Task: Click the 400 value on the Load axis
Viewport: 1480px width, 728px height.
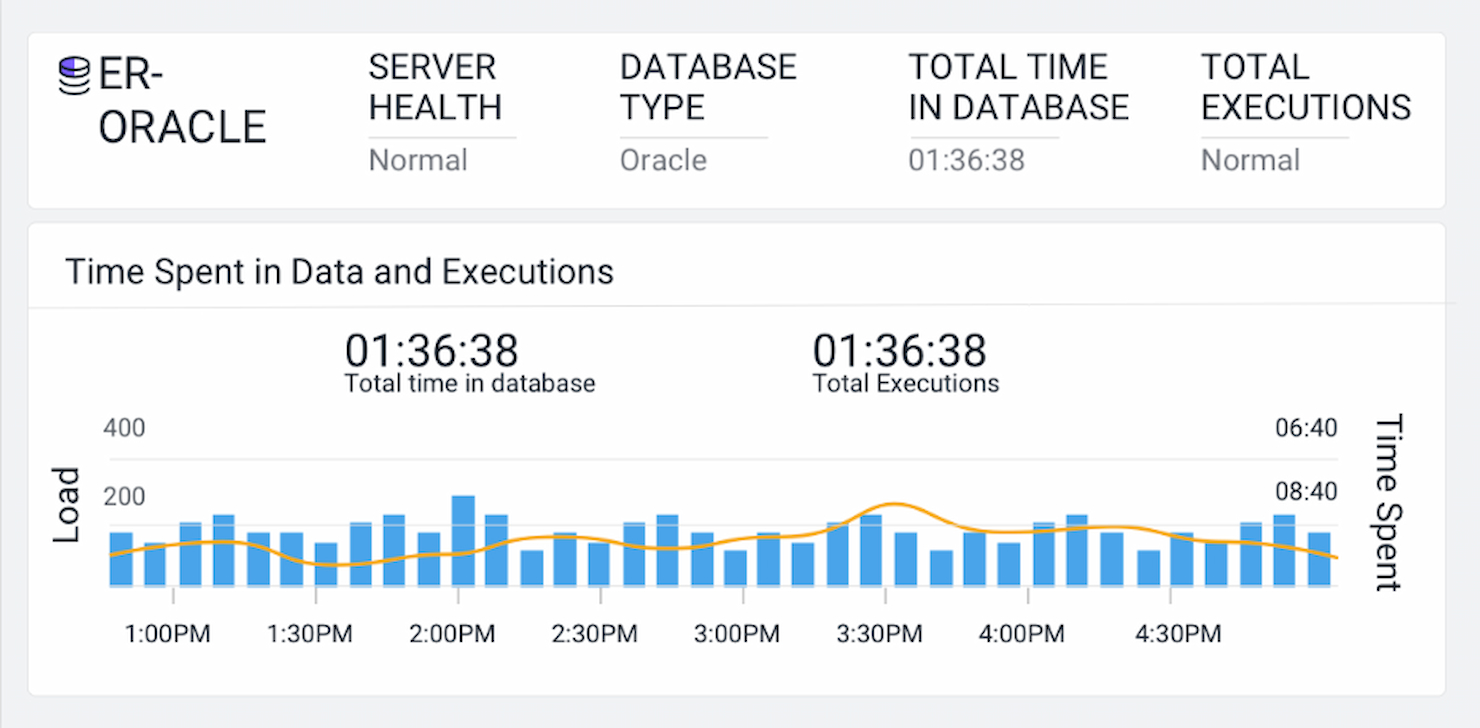Action: pyautogui.click(x=125, y=427)
